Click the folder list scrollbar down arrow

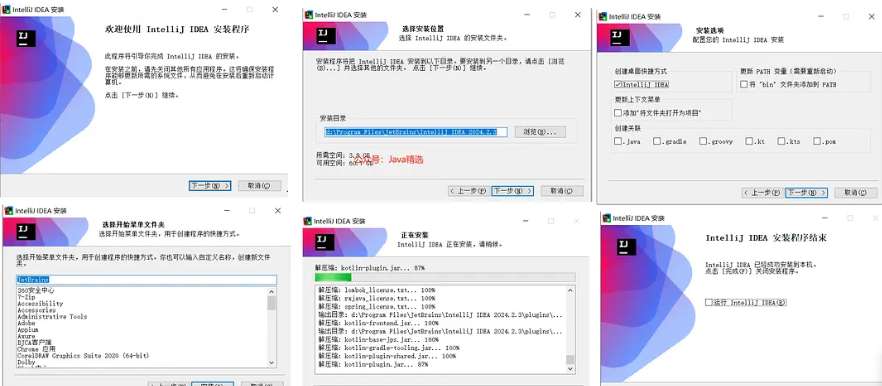pos(272,363)
